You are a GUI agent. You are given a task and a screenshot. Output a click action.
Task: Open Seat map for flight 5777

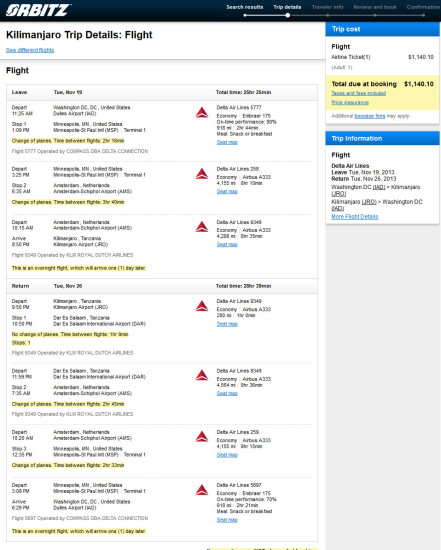click(227, 142)
